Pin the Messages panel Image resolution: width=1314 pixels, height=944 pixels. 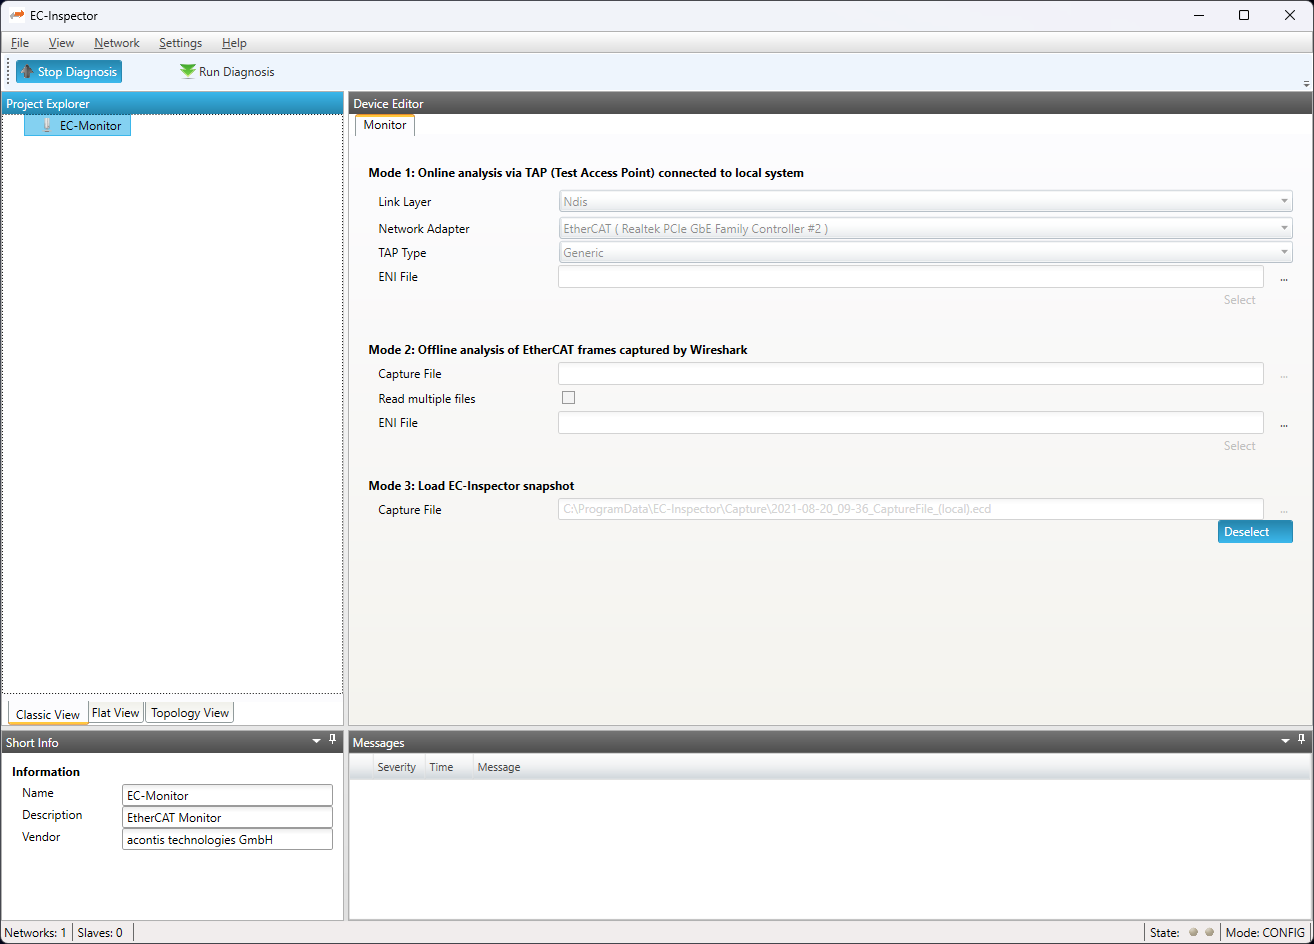tap(1303, 740)
